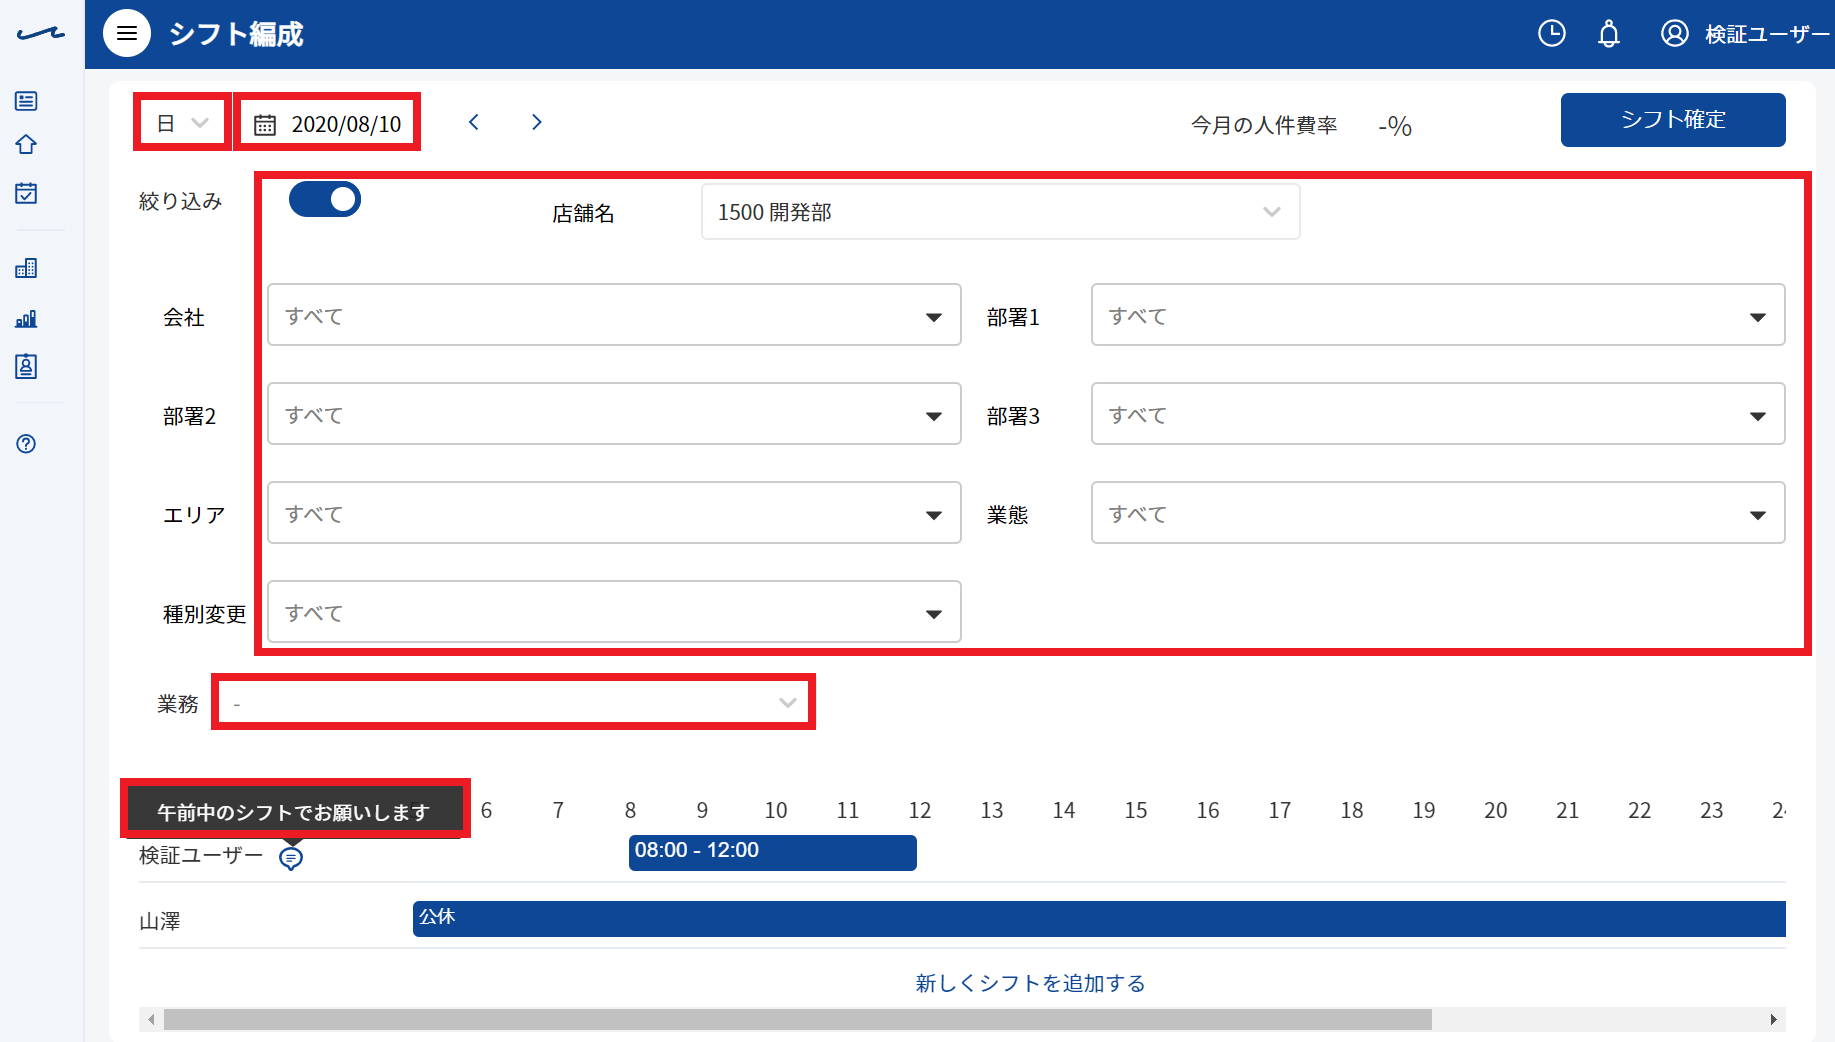Screen dimensions: 1835x1042
Task: Expand the 種別変更 dropdown
Action: point(614,613)
